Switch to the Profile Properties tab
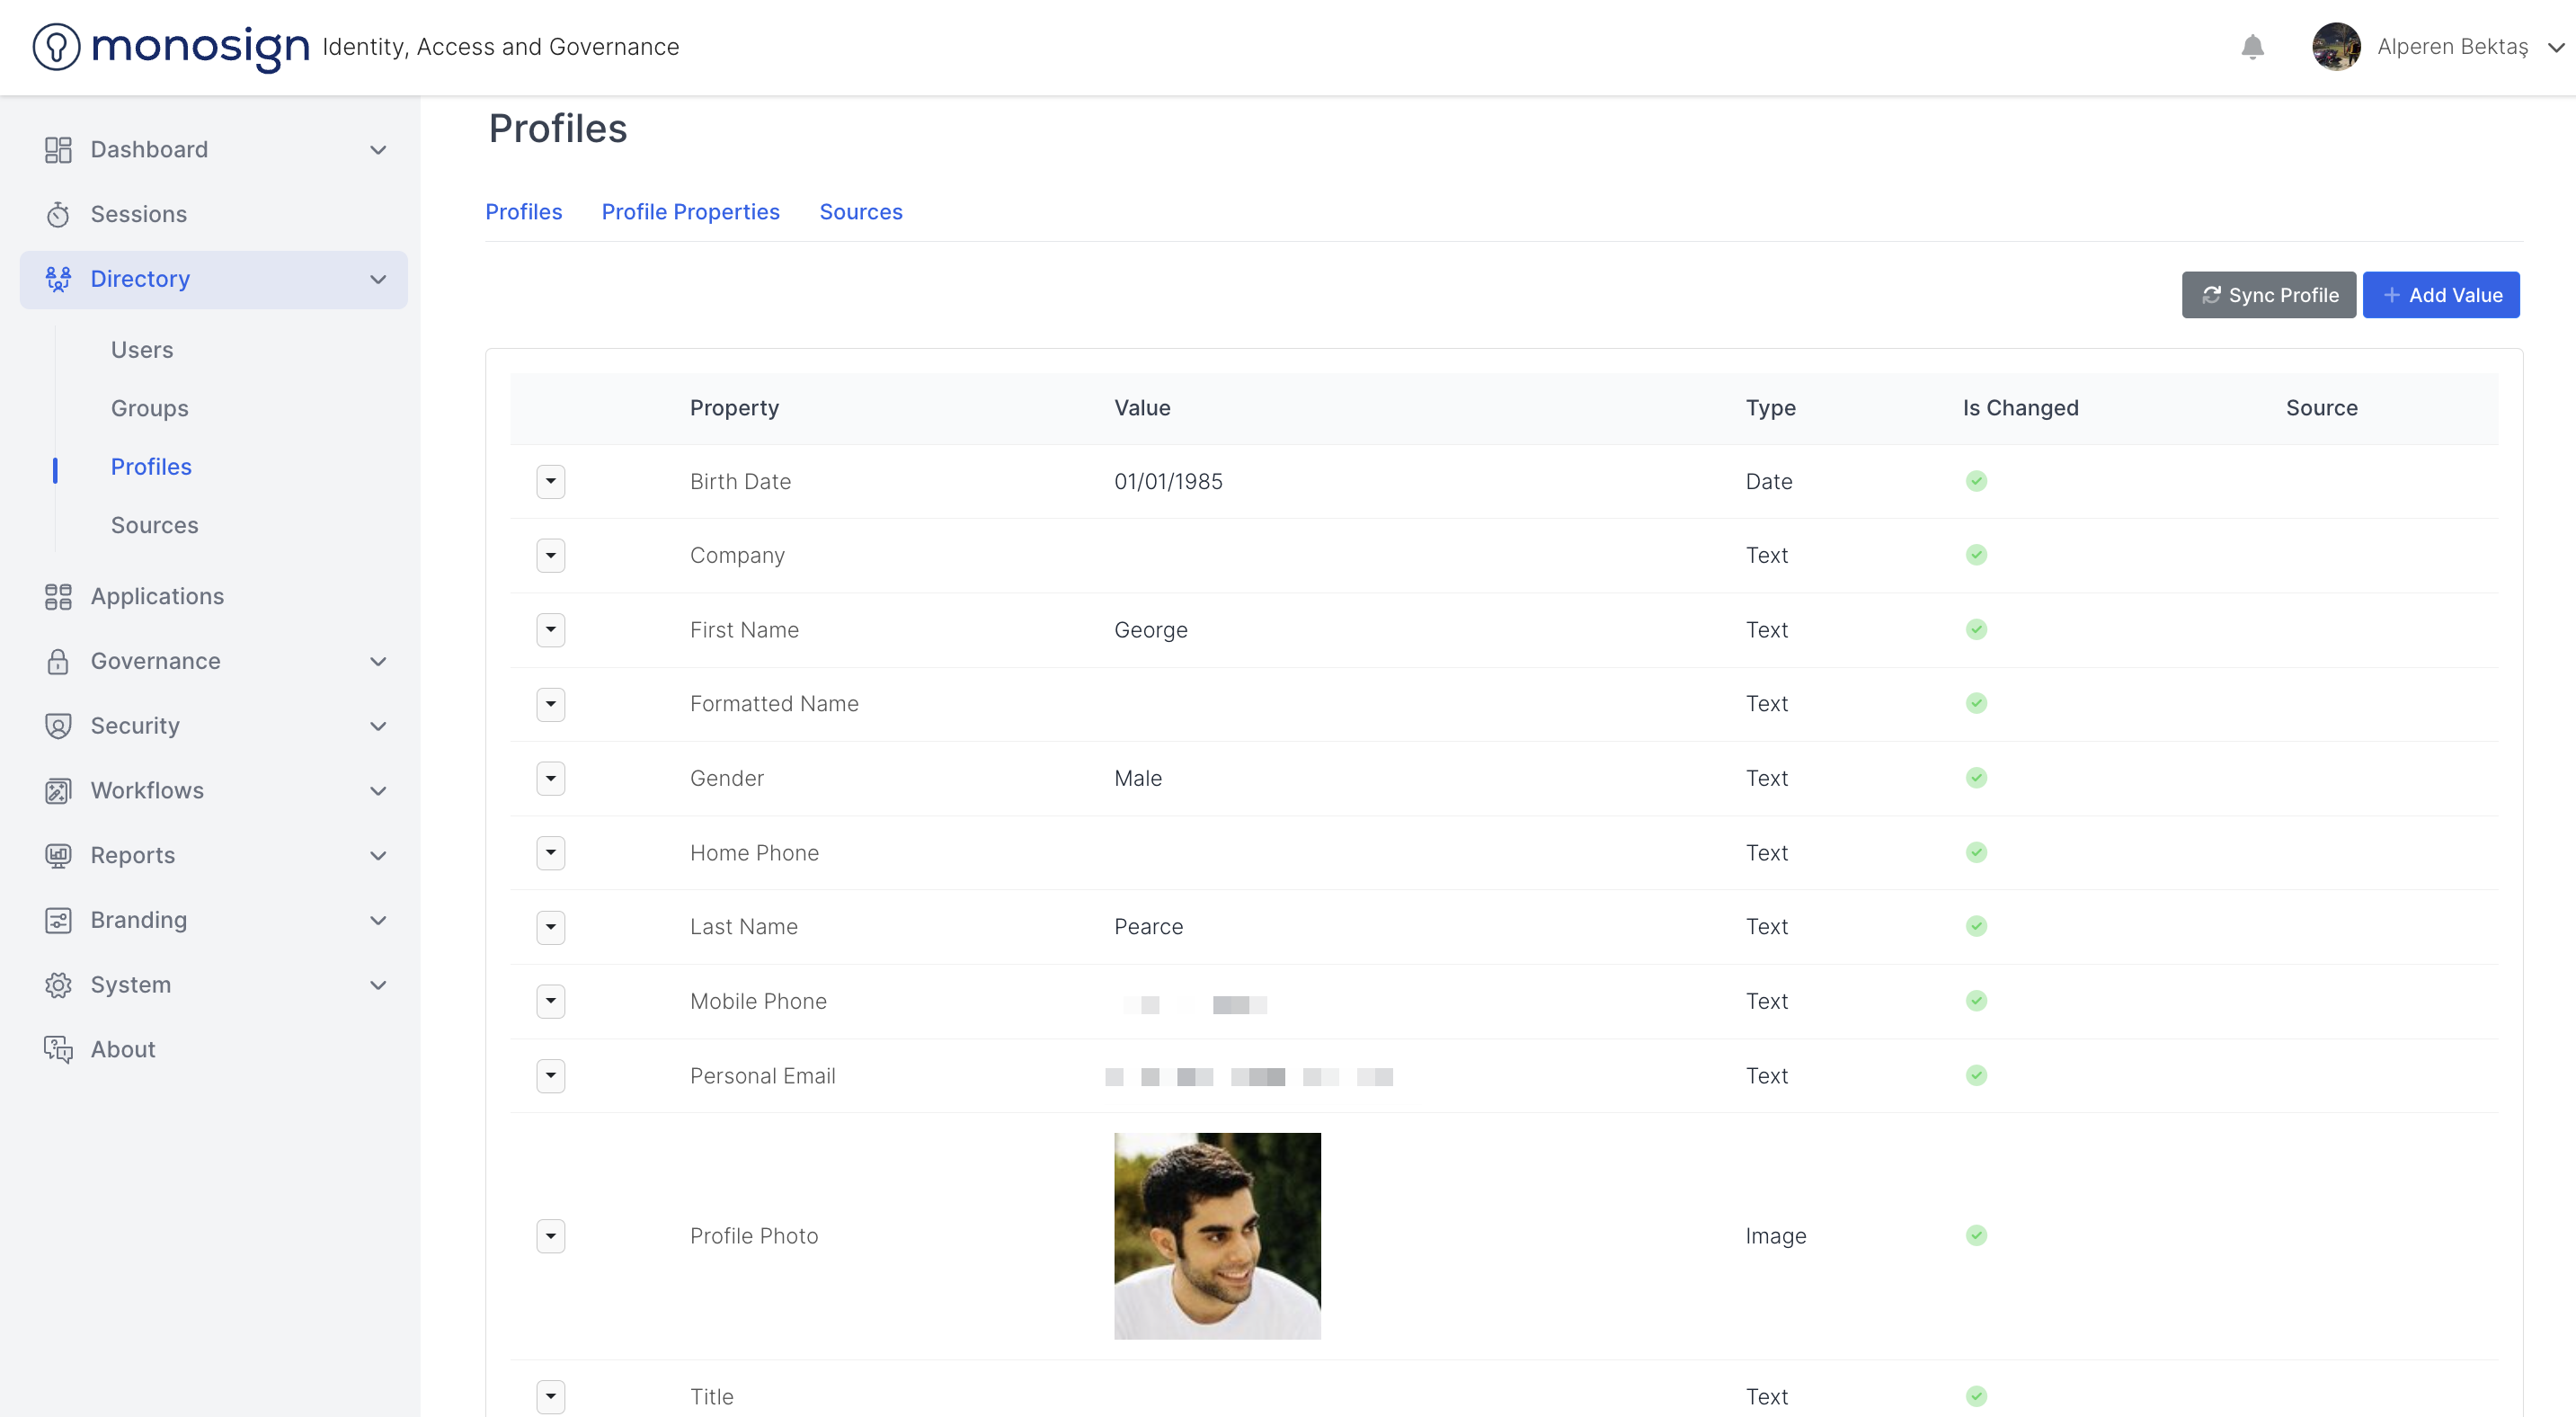This screenshot has width=2576, height=1417. coord(690,212)
